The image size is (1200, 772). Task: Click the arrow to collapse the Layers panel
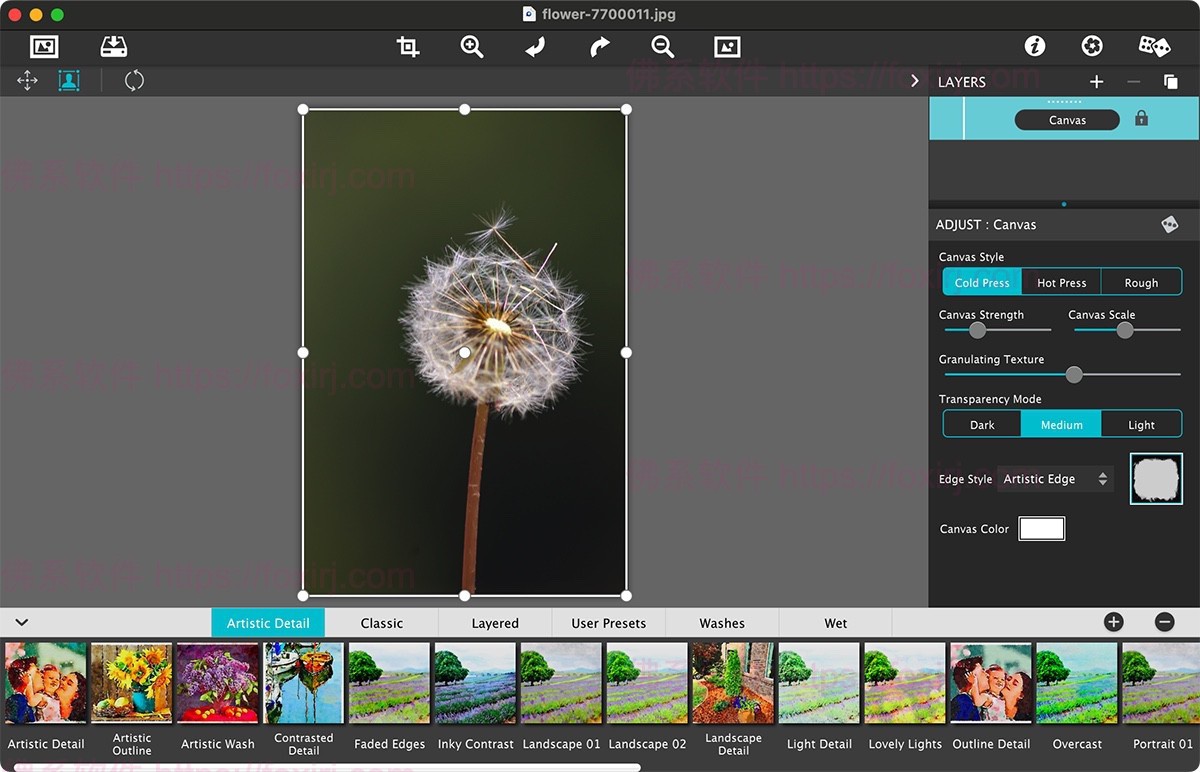[914, 81]
